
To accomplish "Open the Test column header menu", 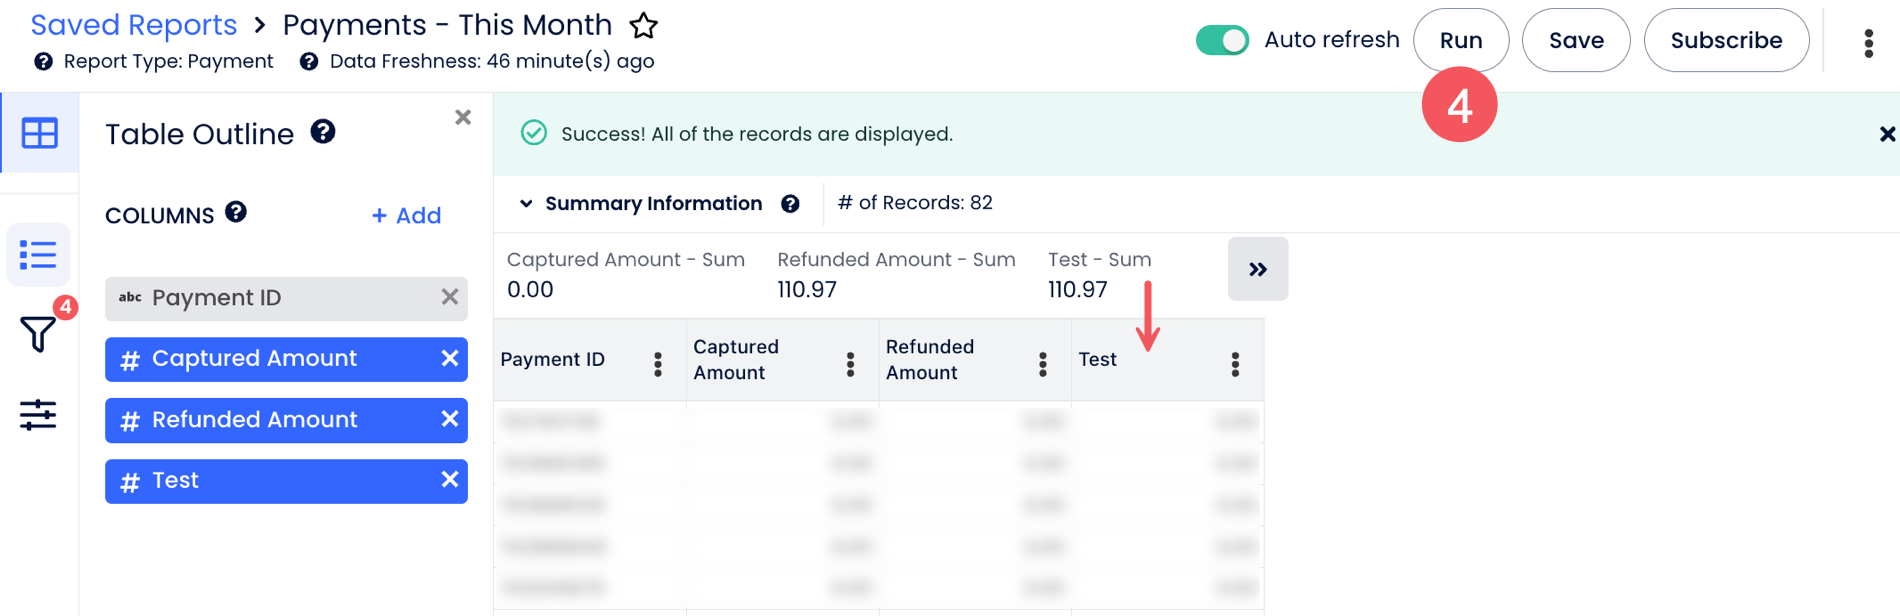I will pos(1235,364).
